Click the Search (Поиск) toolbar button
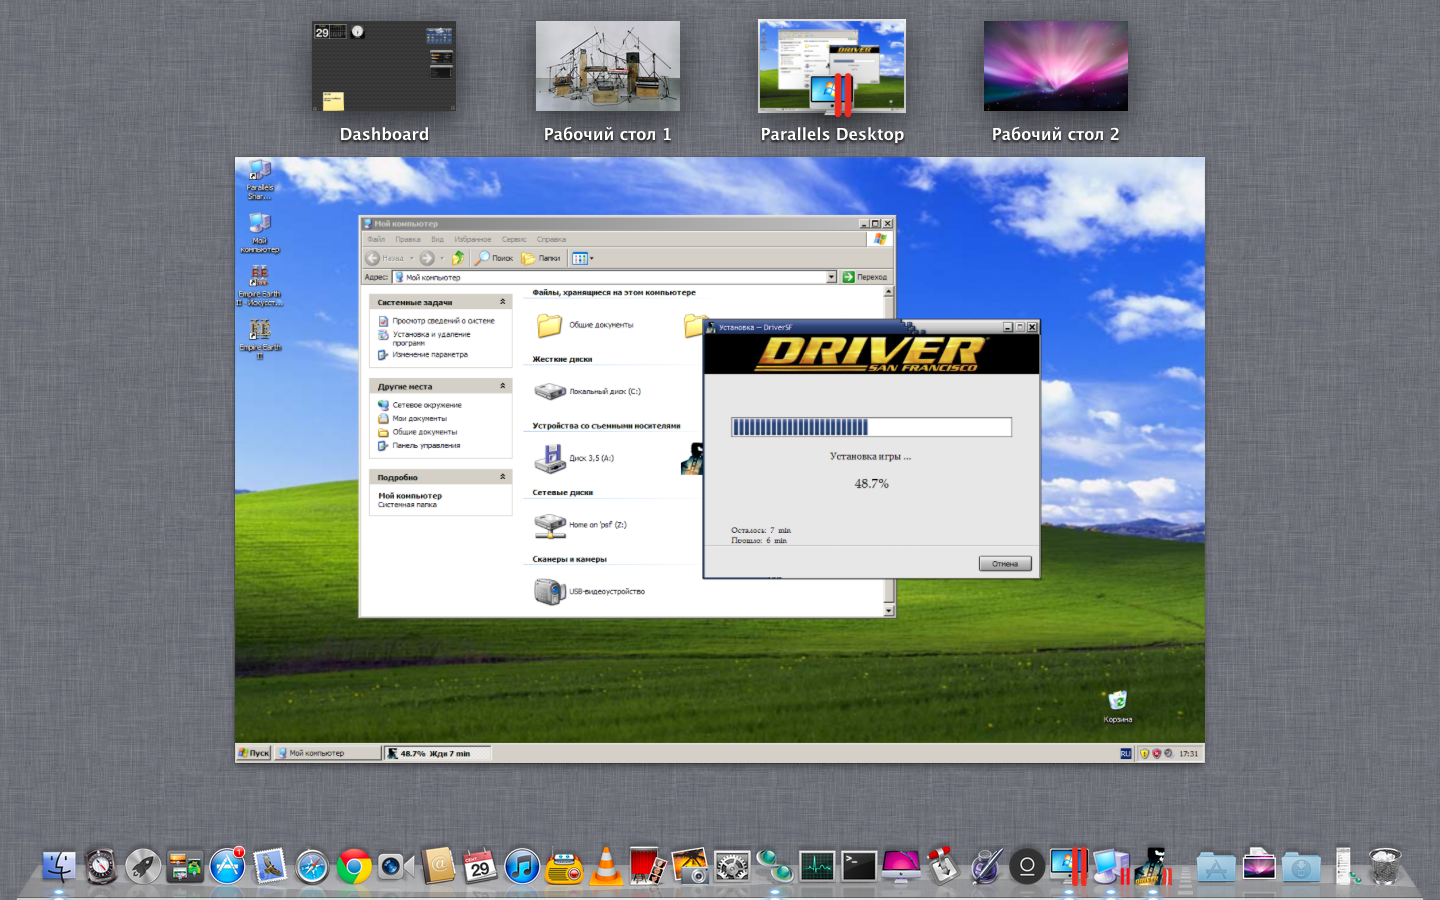Screen dimensions: 1440x900 [494, 258]
